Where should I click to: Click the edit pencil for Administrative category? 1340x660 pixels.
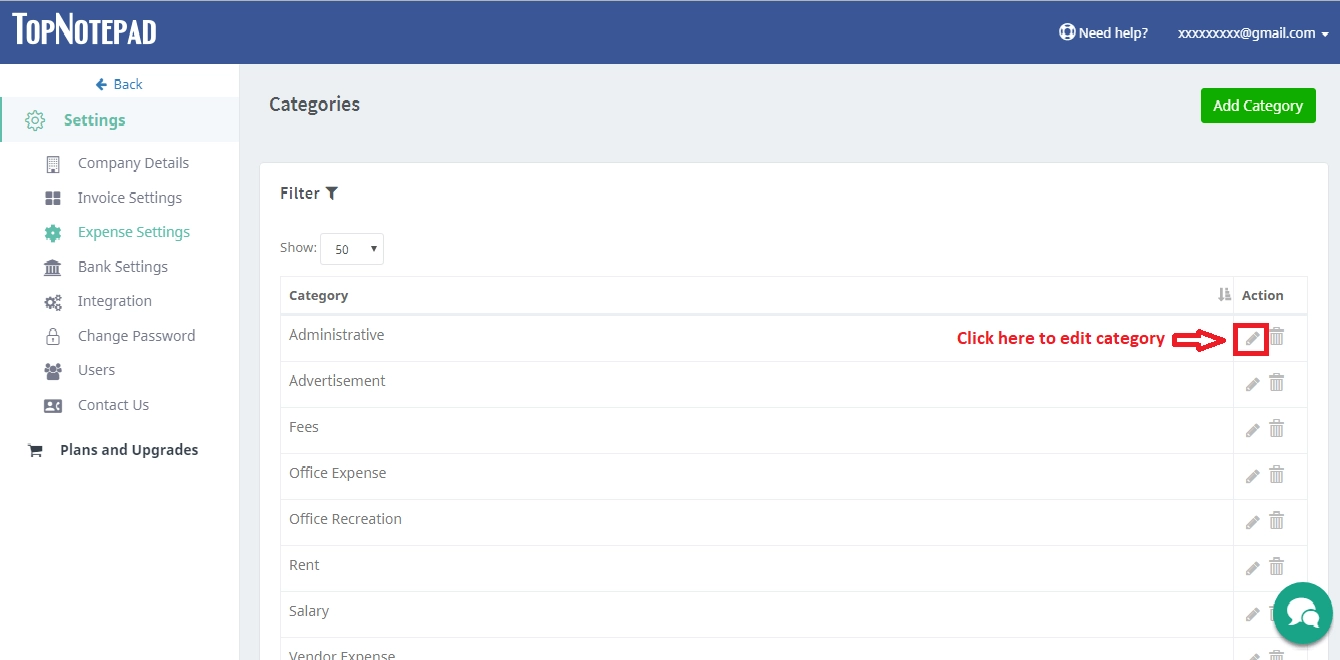[x=1252, y=339]
